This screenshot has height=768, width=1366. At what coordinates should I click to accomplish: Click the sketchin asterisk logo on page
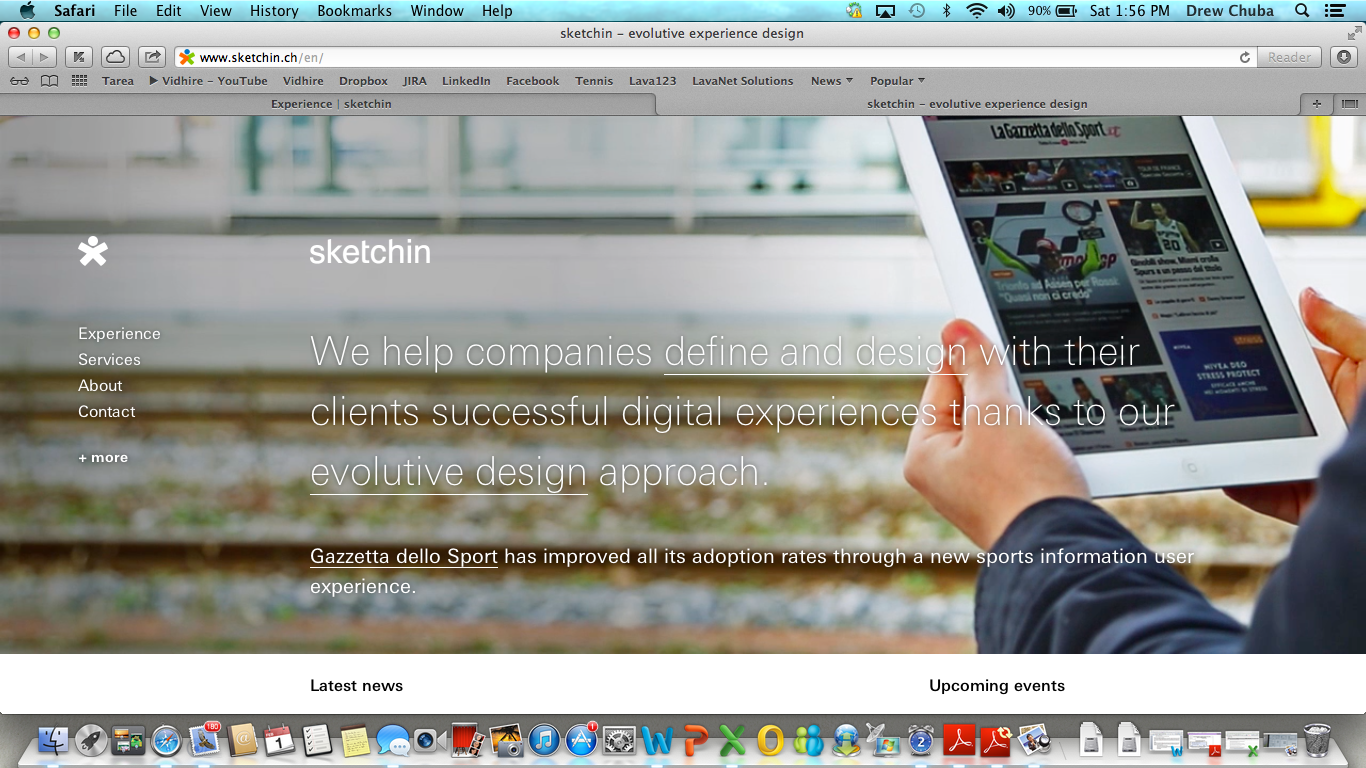tap(93, 251)
